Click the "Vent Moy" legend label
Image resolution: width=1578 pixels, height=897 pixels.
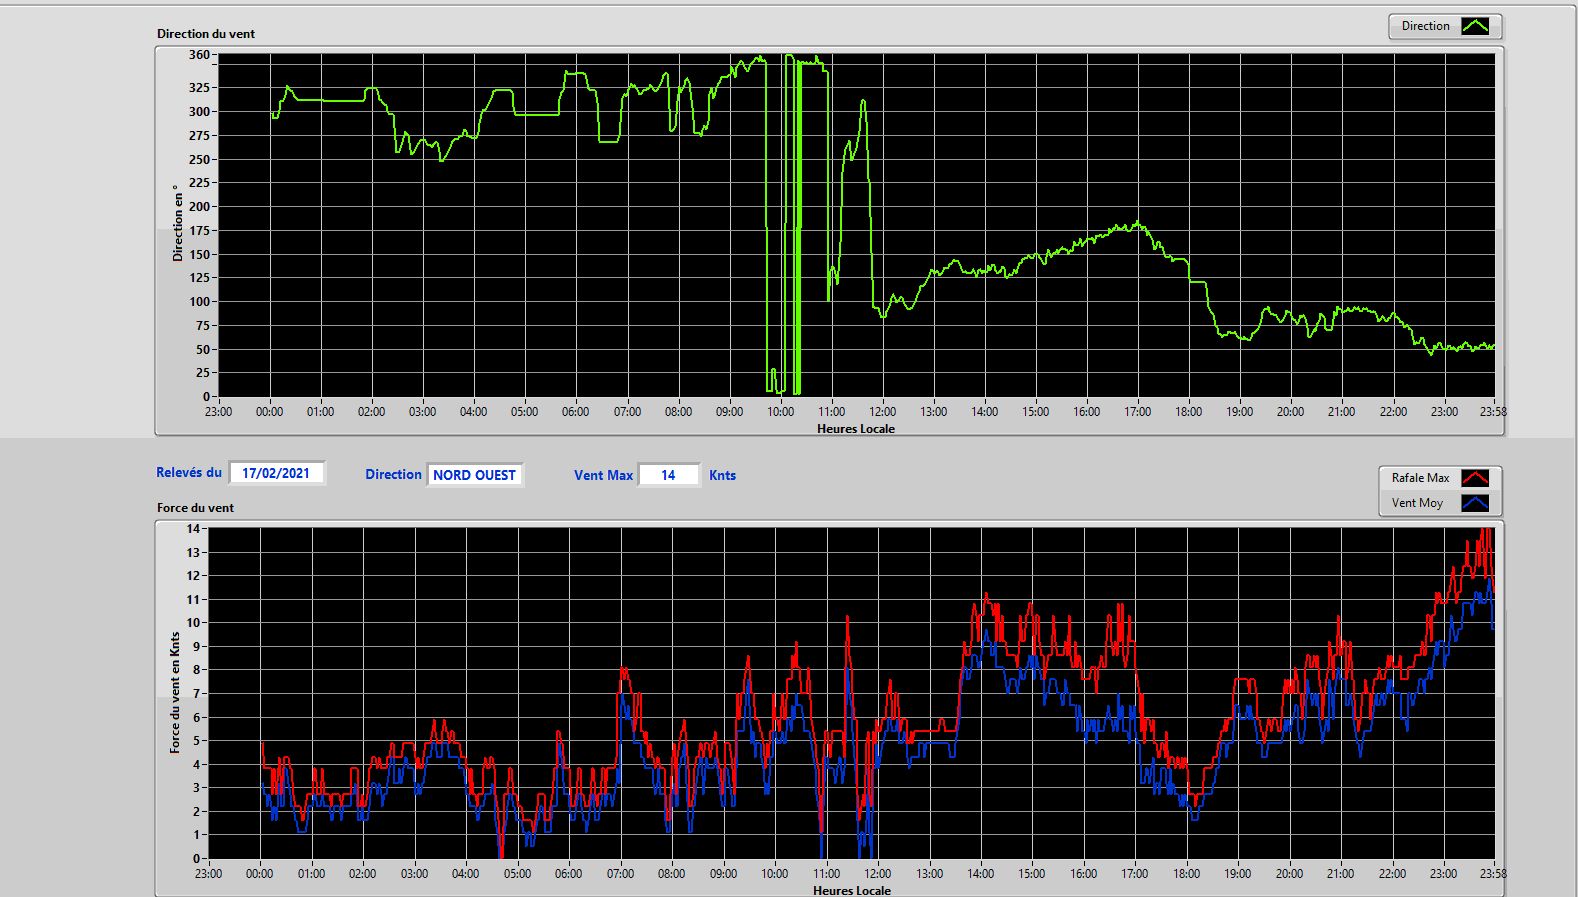[1417, 503]
